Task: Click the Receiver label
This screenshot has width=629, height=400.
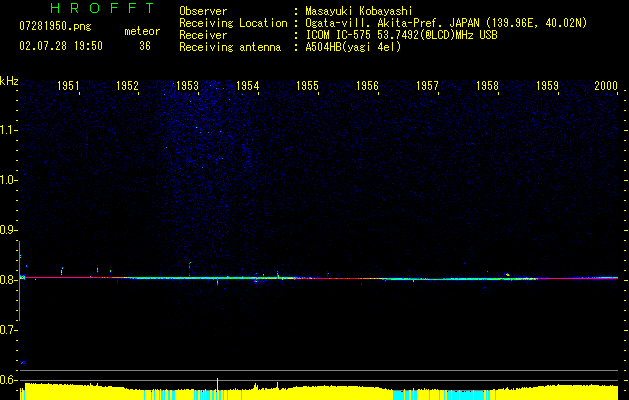Action: click(203, 35)
